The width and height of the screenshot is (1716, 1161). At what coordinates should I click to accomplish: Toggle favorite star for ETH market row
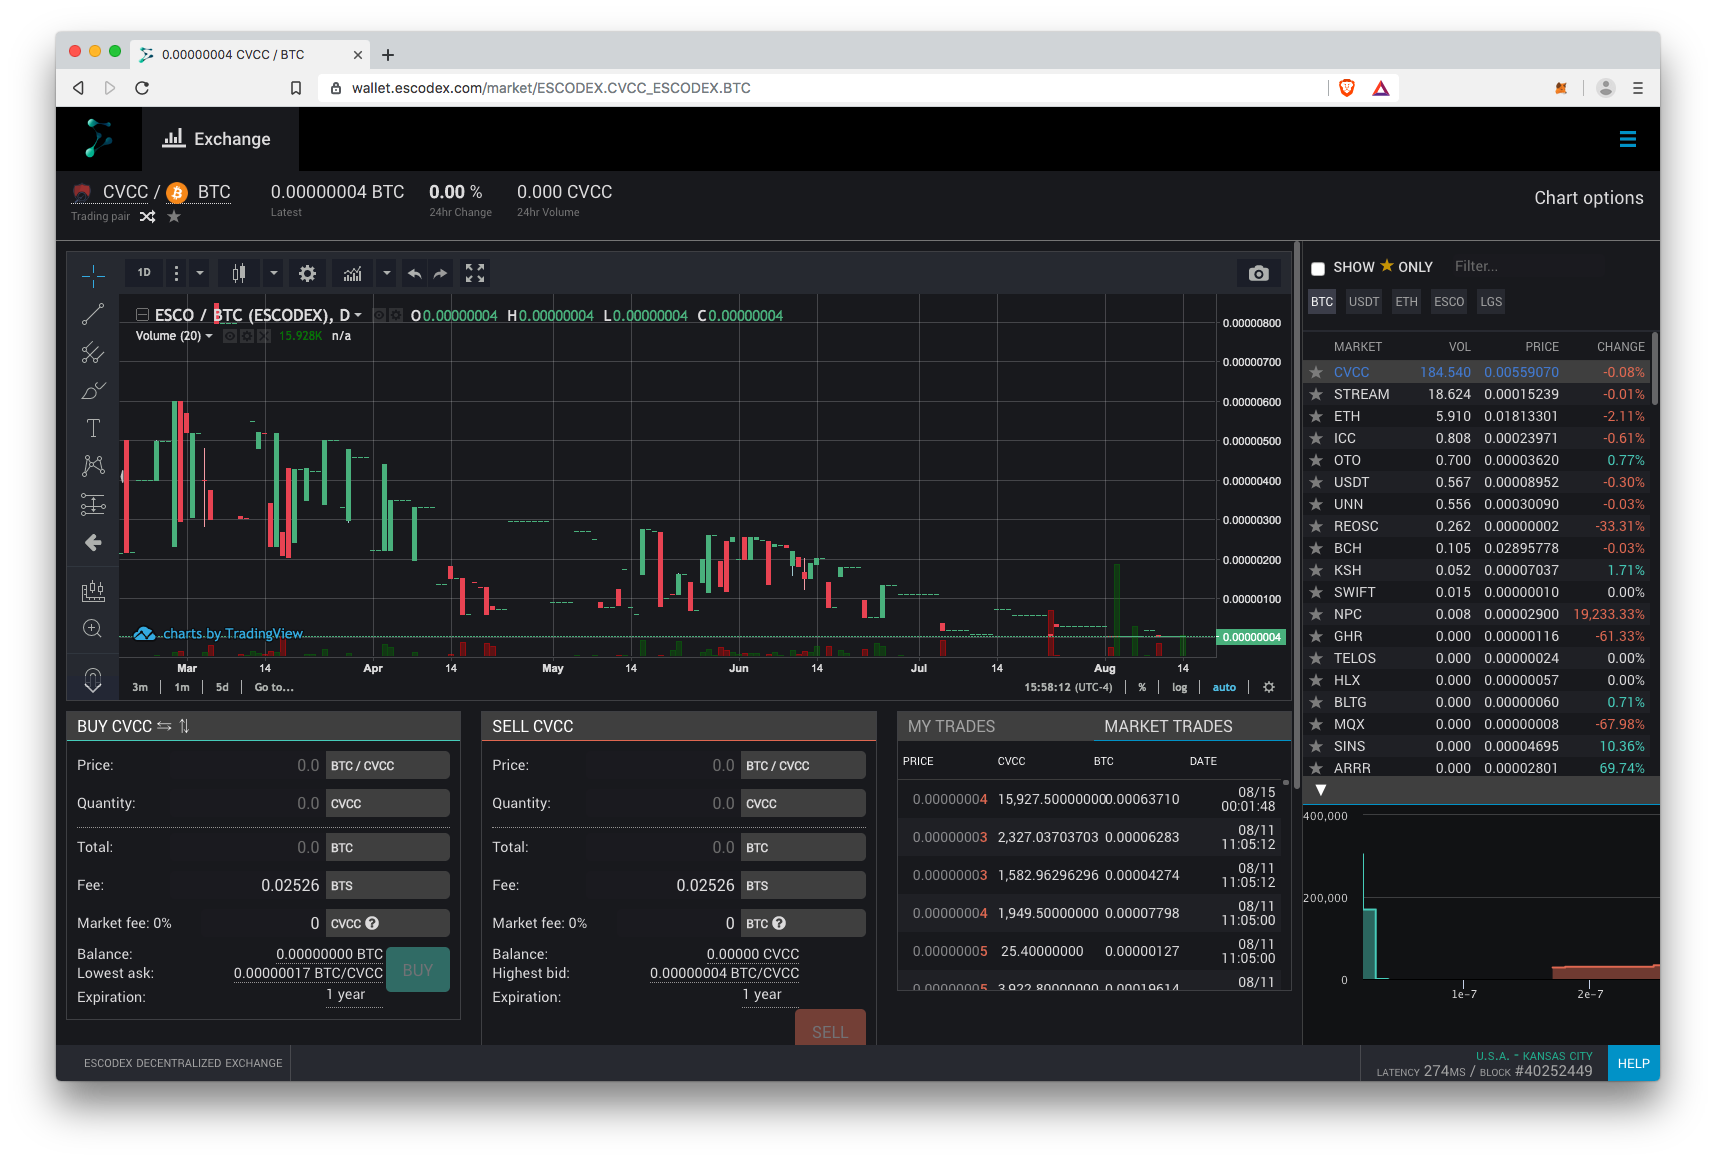(x=1316, y=416)
